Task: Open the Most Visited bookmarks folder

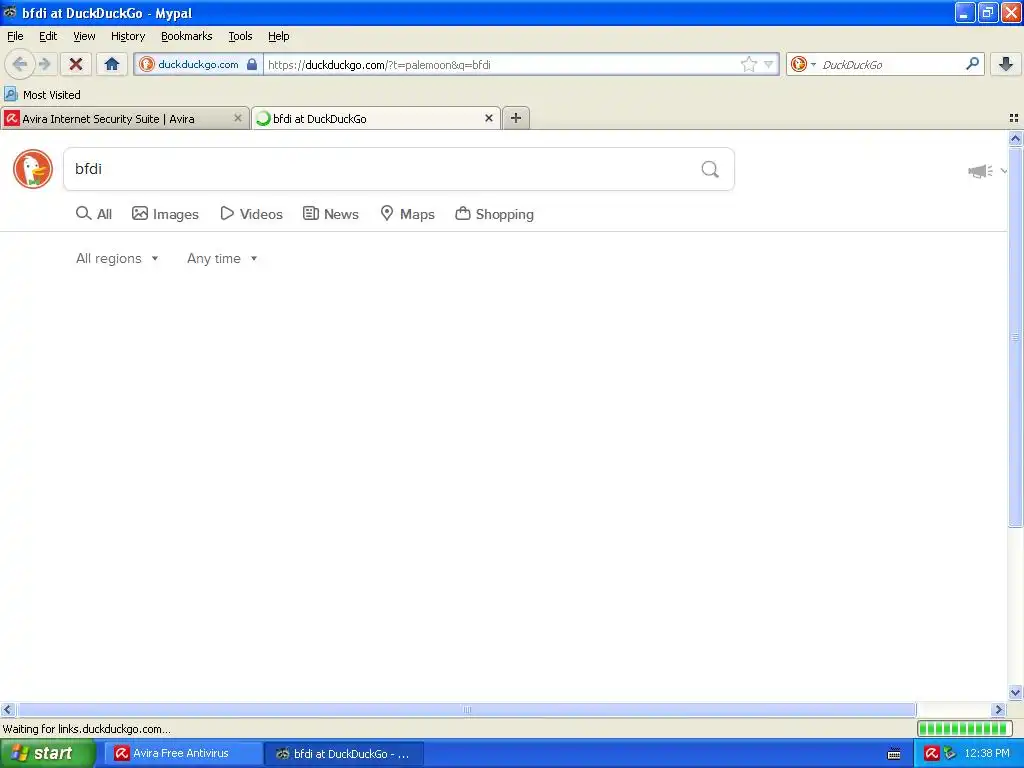Action: pos(42,95)
